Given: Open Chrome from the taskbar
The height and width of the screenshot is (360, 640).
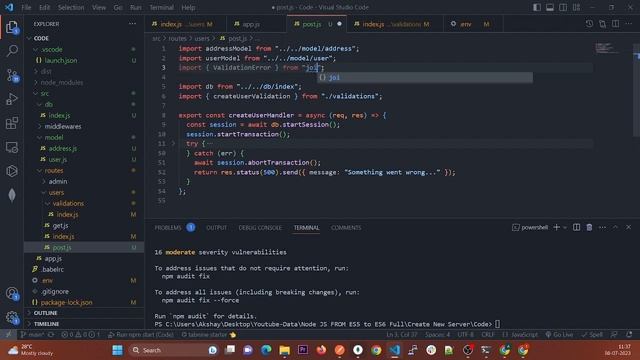Looking at the screenshot, I should pyautogui.click(x=376, y=350).
